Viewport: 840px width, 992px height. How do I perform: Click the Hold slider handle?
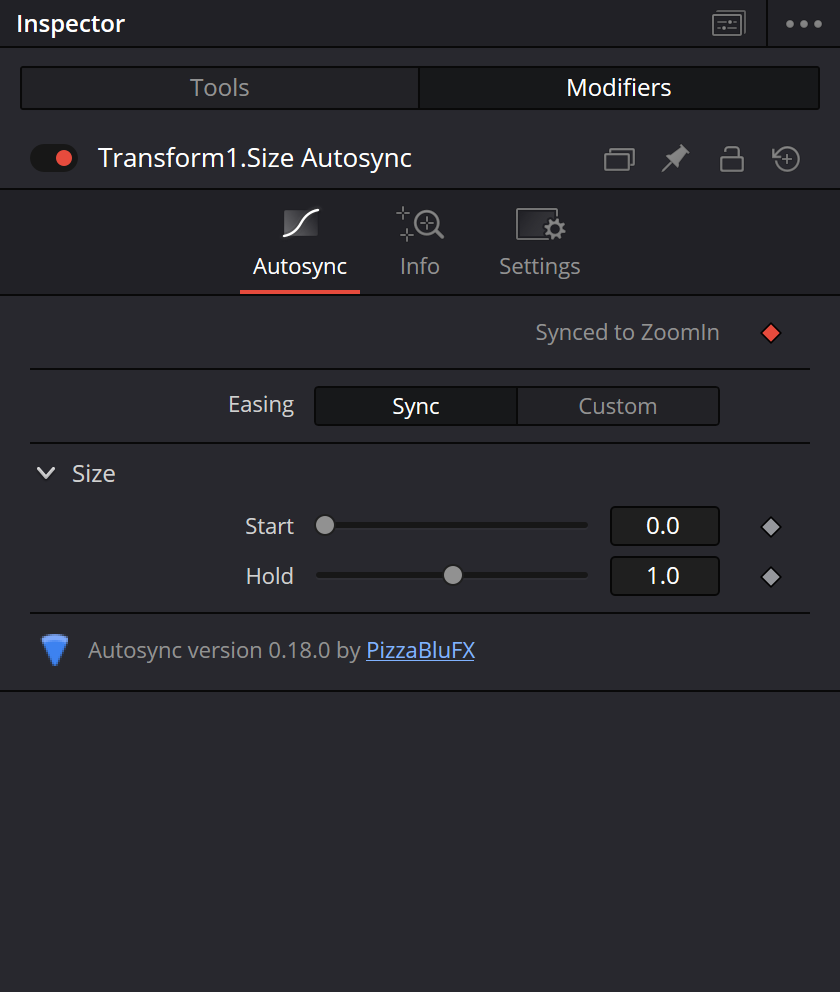click(x=453, y=575)
